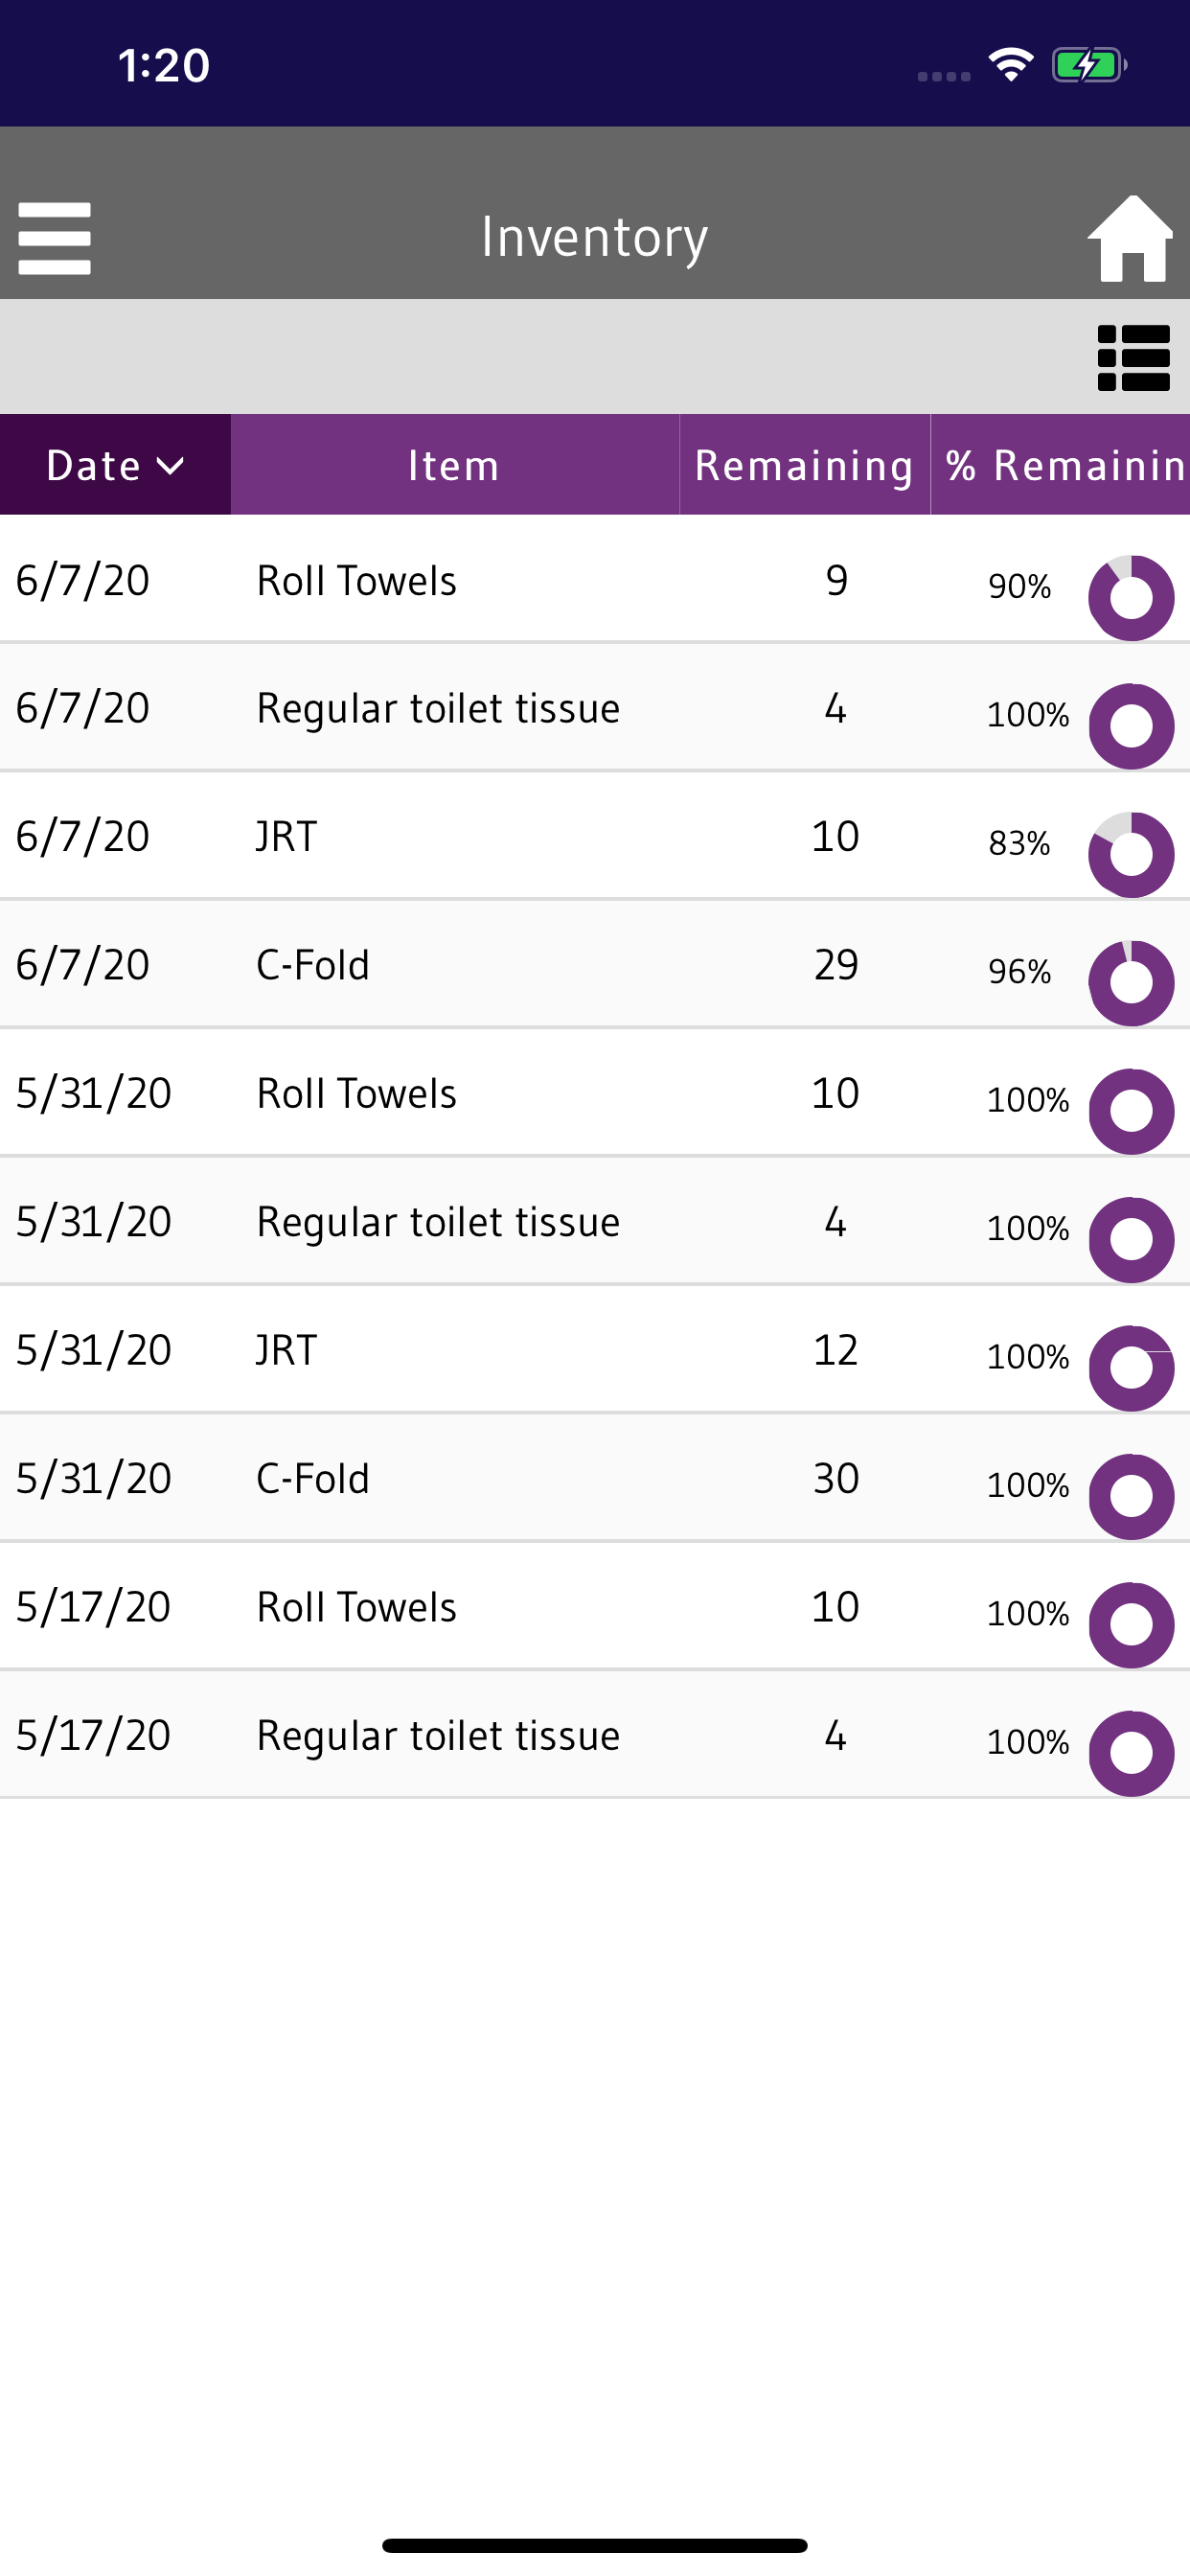Toggle Date column sort order
This screenshot has height=2576, width=1190.
(x=115, y=465)
